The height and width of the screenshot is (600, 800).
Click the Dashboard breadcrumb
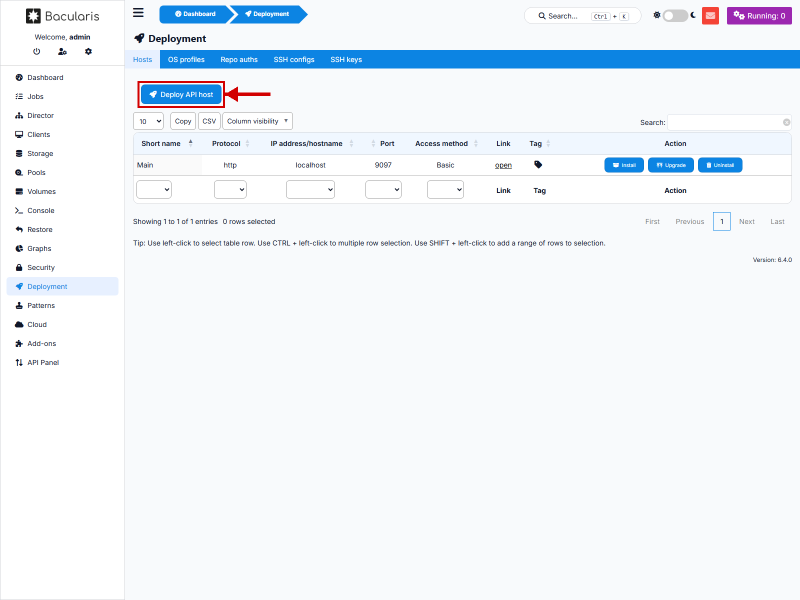pos(195,14)
